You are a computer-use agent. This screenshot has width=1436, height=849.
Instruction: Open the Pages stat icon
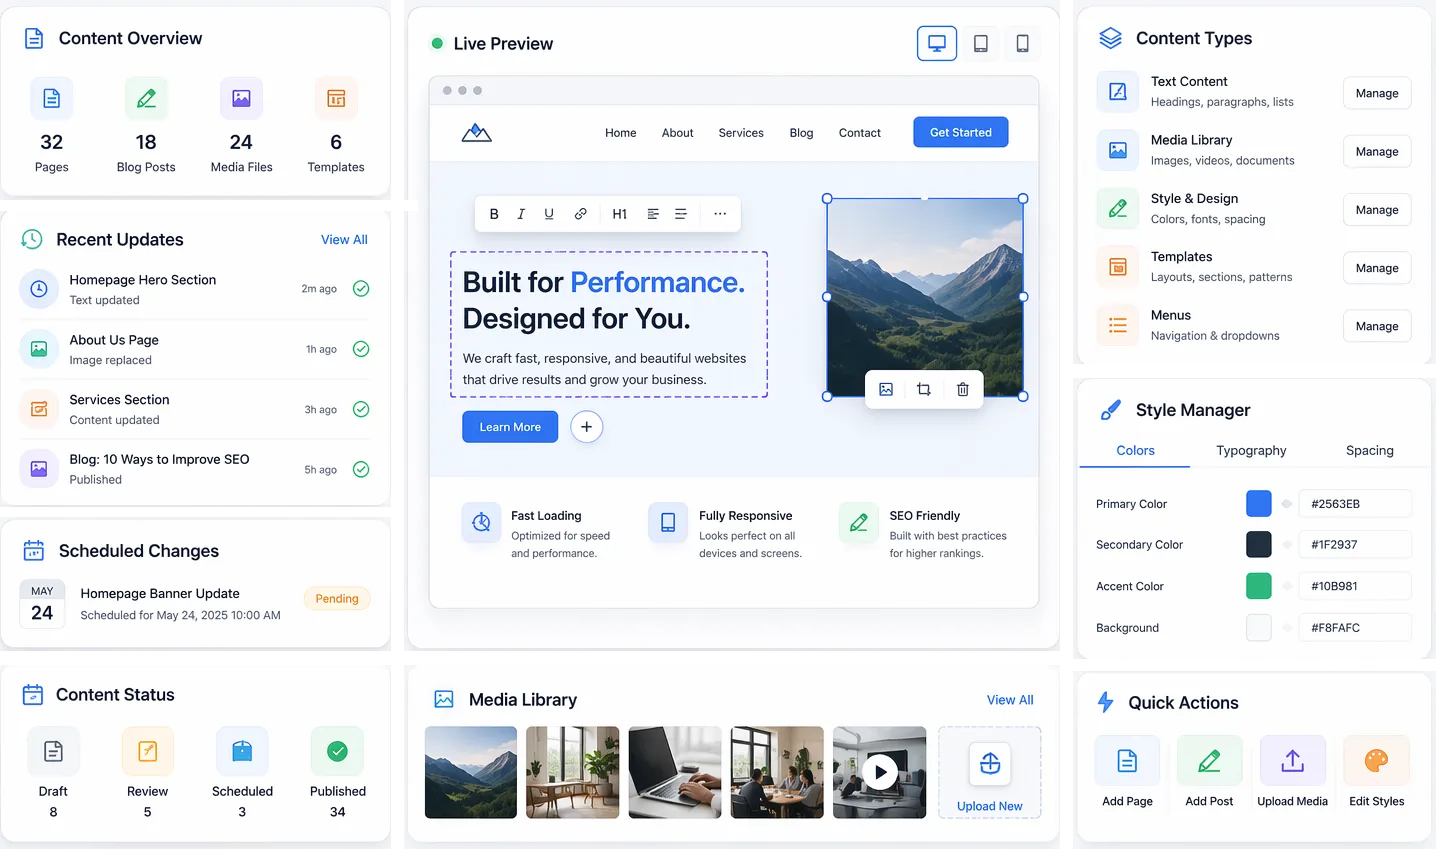point(52,98)
